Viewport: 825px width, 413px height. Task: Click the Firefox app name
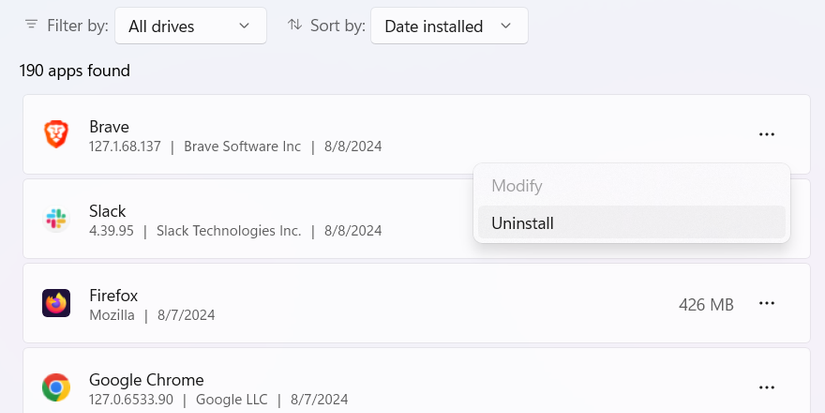coord(113,295)
